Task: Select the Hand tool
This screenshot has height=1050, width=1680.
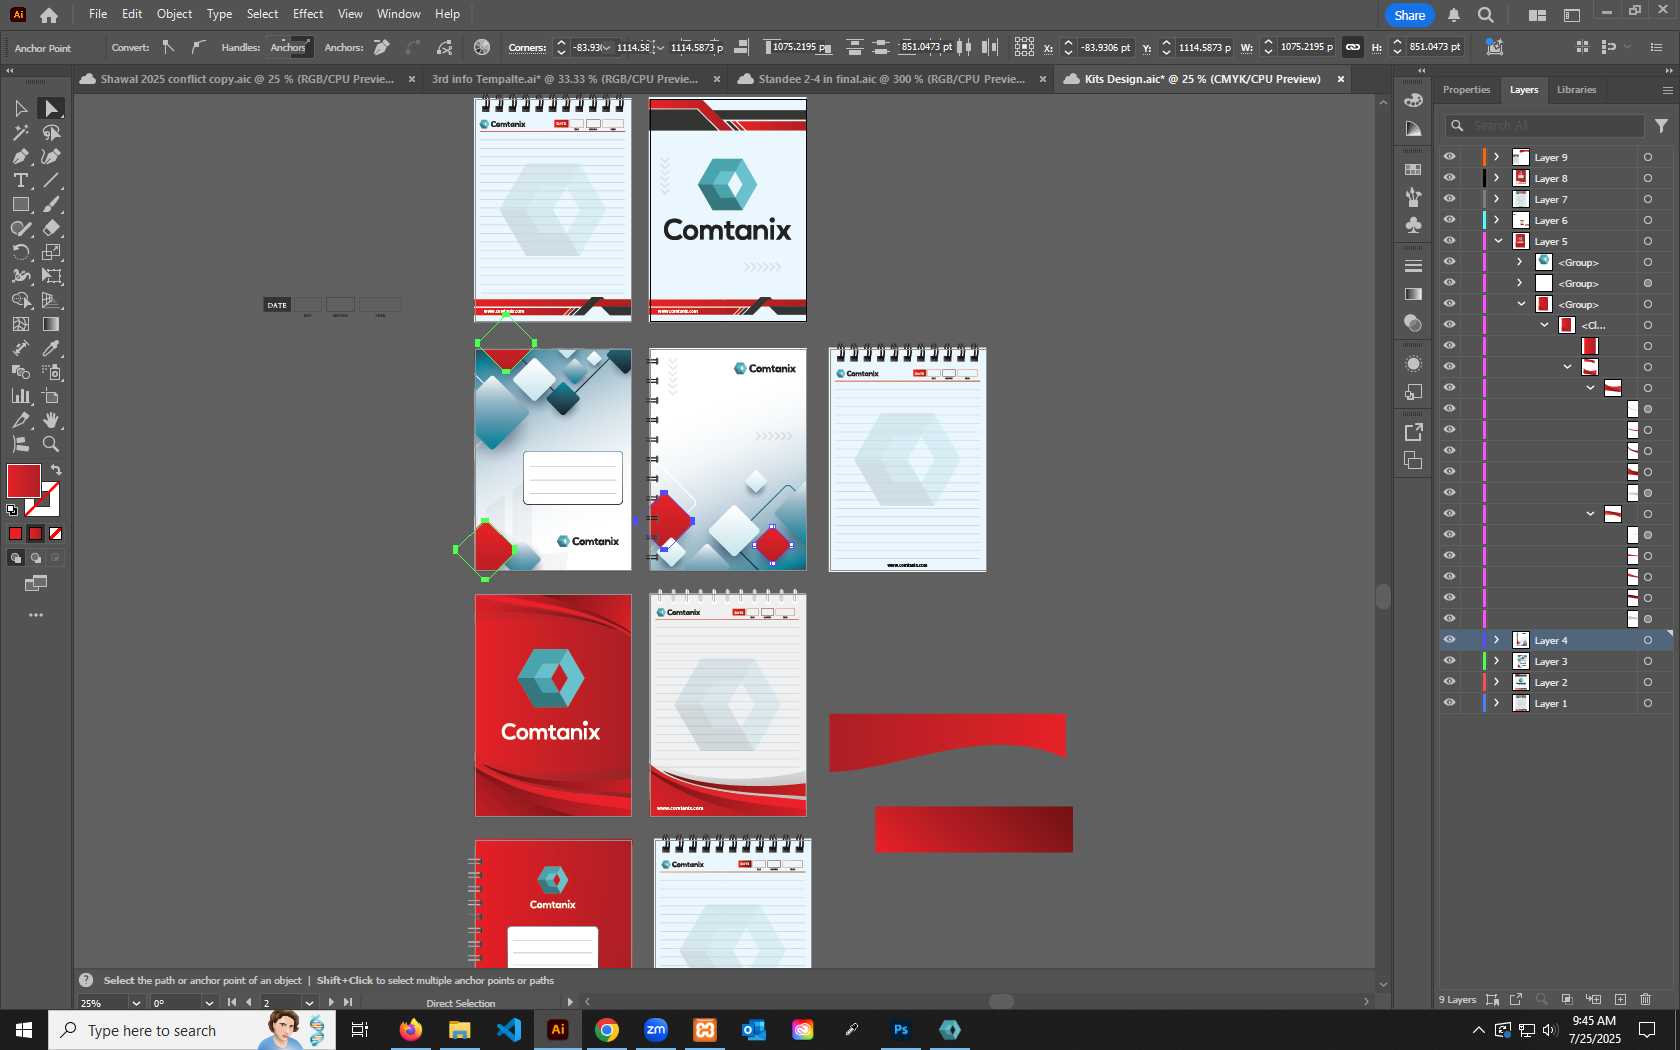Action: pyautogui.click(x=52, y=420)
